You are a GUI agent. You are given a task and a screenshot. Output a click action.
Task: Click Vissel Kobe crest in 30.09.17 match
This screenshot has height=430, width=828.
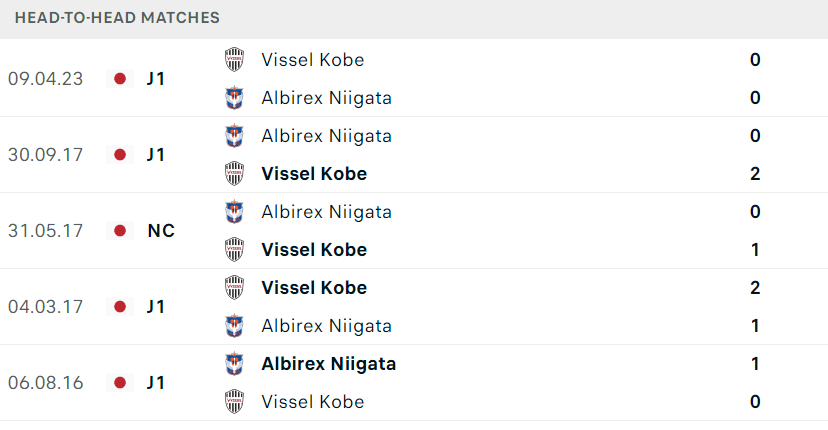click(x=234, y=174)
